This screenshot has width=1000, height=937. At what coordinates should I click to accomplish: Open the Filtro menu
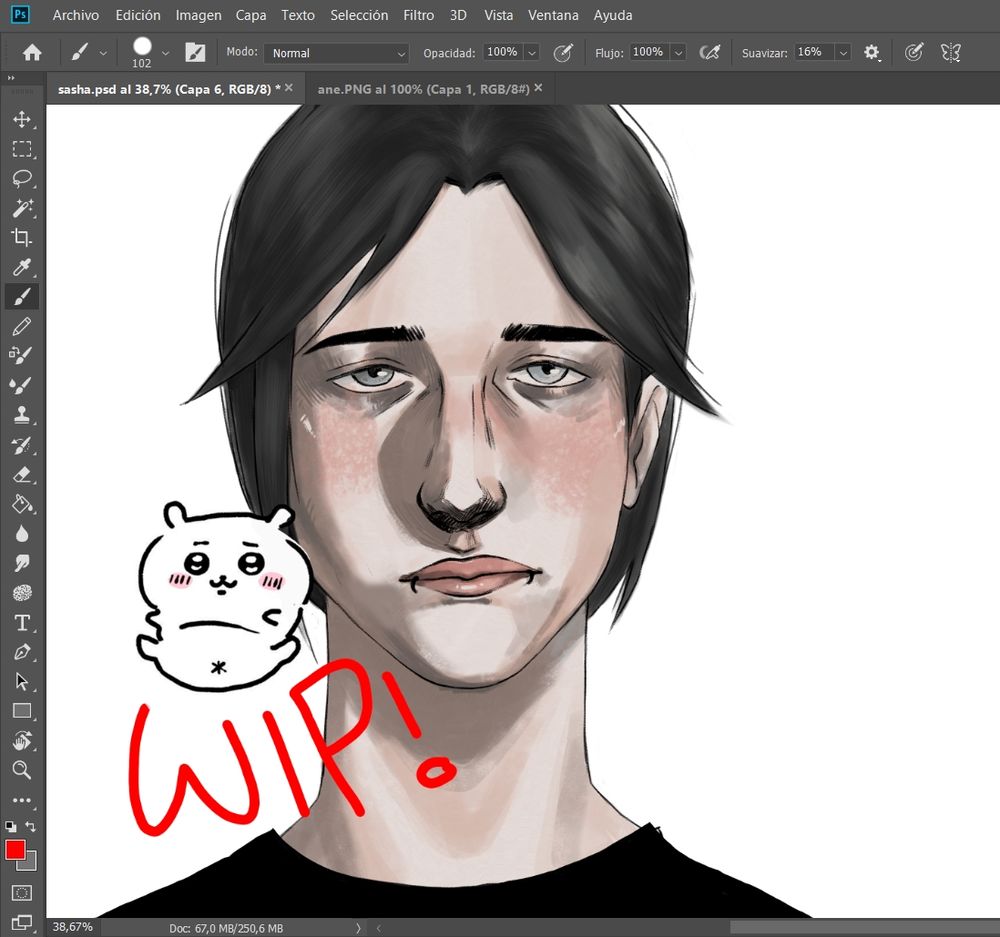click(x=418, y=15)
